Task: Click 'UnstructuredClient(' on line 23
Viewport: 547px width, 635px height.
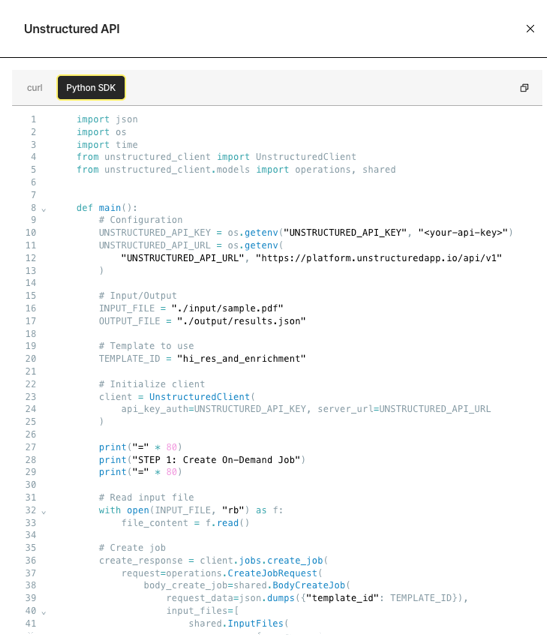Action: tap(202, 397)
